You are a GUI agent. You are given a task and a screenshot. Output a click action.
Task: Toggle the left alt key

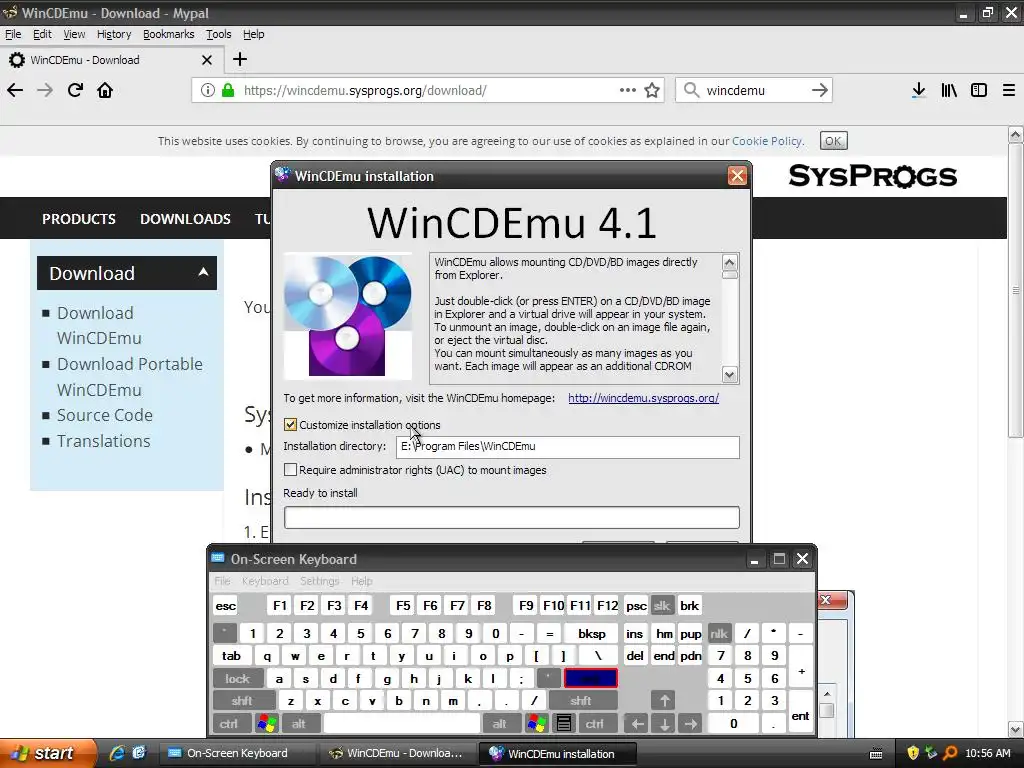(x=298, y=724)
